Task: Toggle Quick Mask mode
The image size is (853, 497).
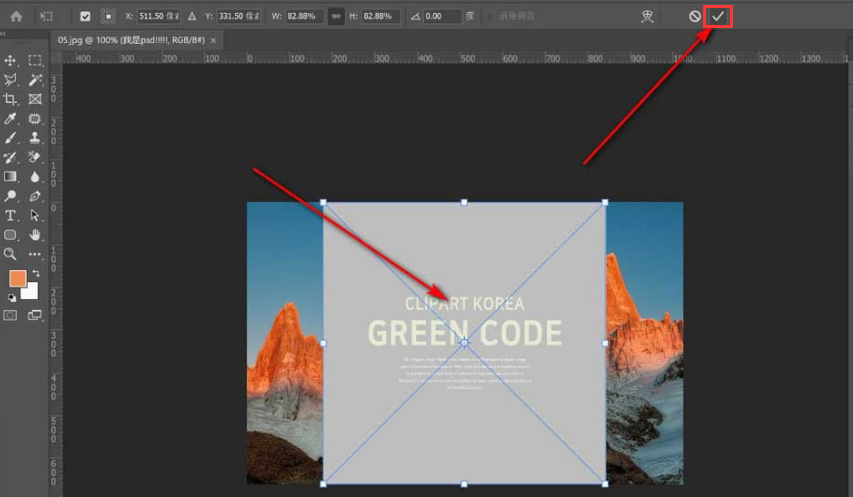Action: coord(10,315)
